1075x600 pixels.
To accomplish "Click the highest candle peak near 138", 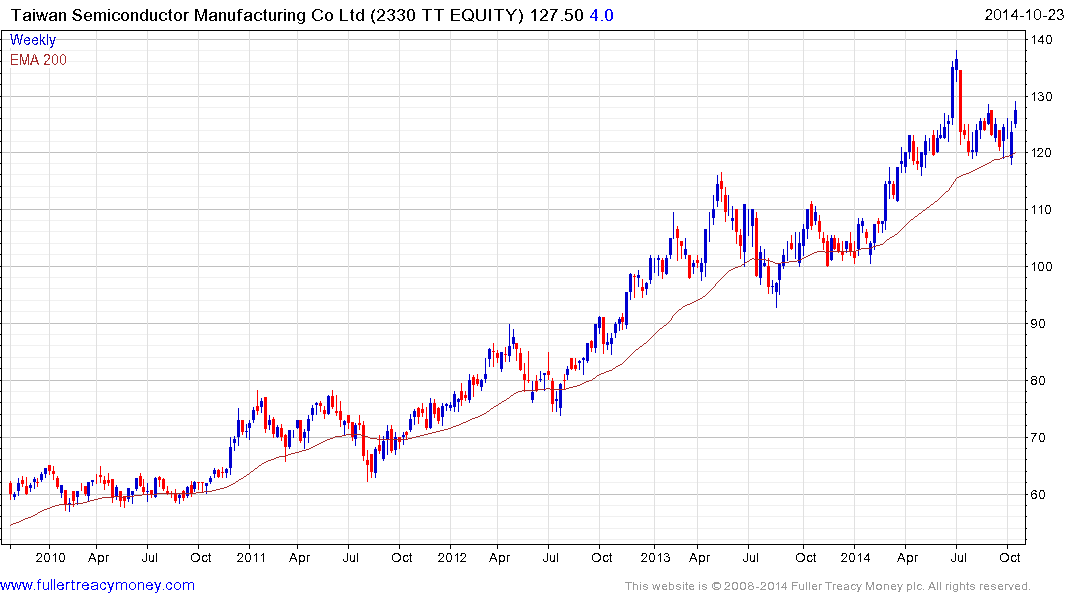I will (x=956, y=53).
